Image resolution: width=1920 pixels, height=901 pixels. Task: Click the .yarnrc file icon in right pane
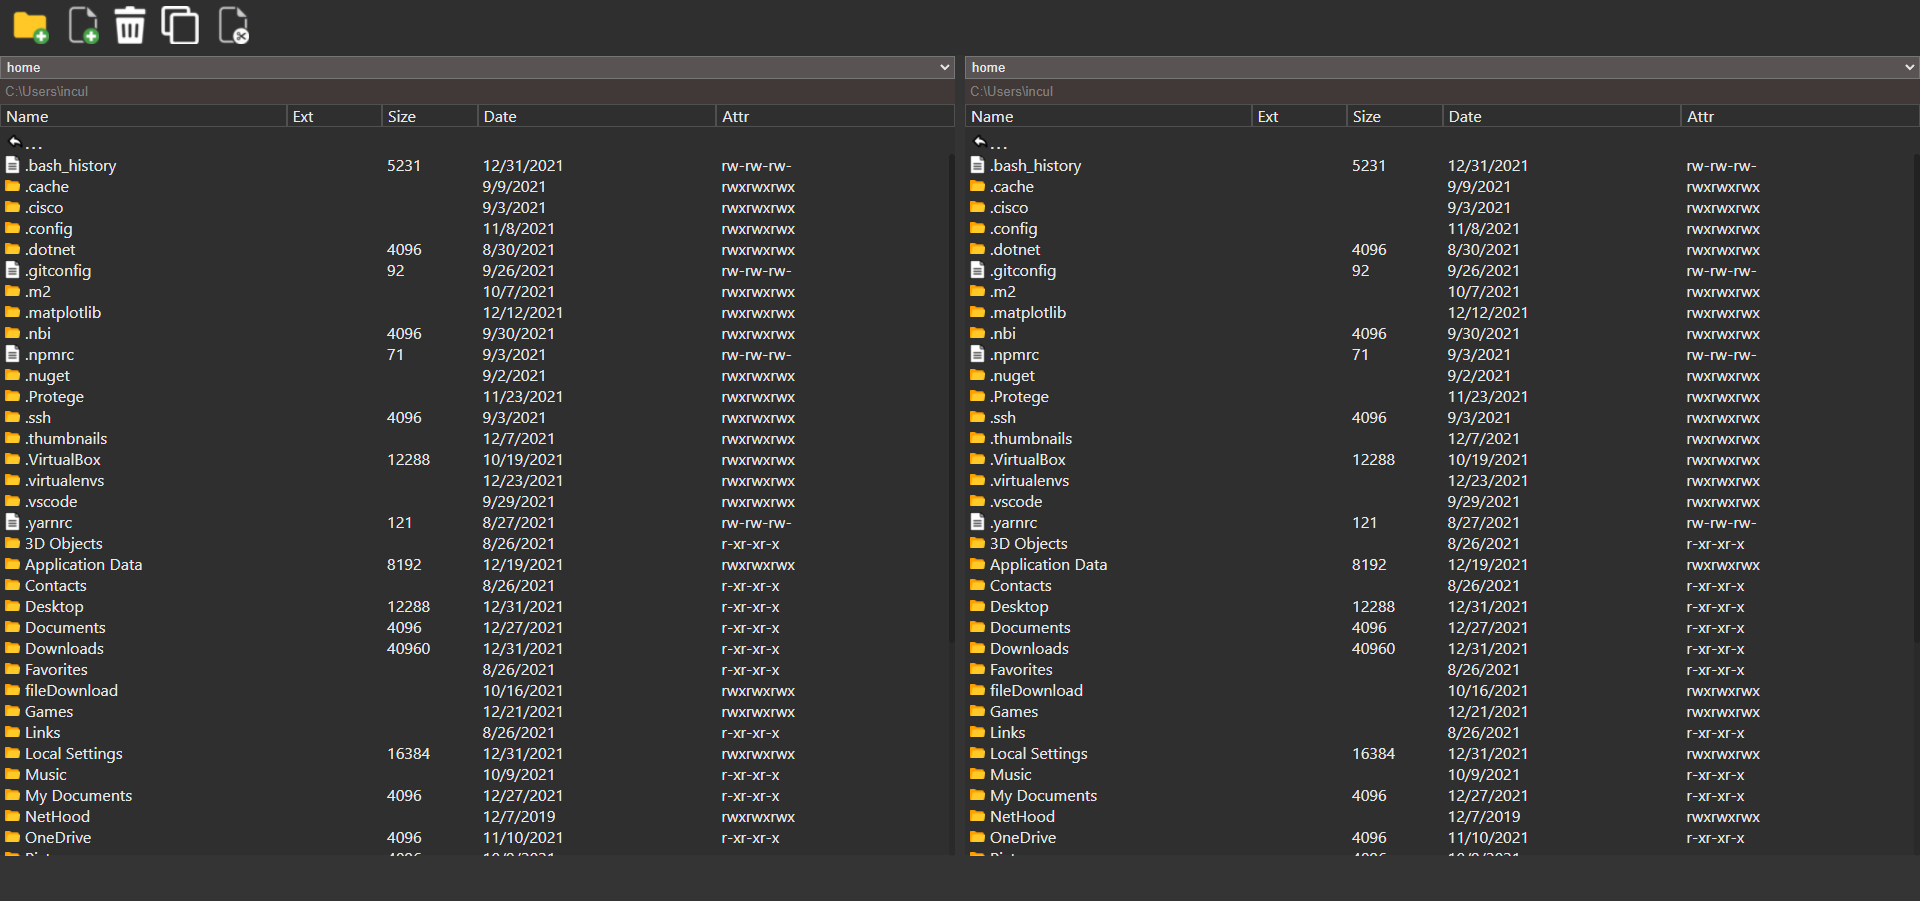978,522
